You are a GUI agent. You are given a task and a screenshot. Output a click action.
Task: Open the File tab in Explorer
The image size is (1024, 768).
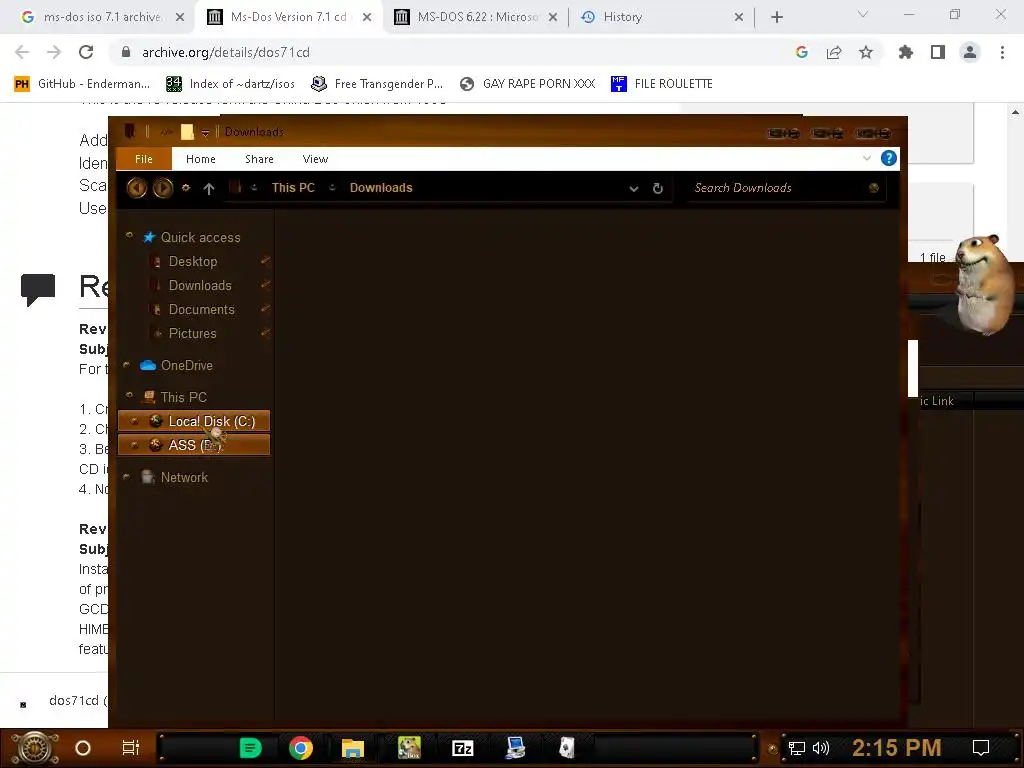(x=144, y=159)
